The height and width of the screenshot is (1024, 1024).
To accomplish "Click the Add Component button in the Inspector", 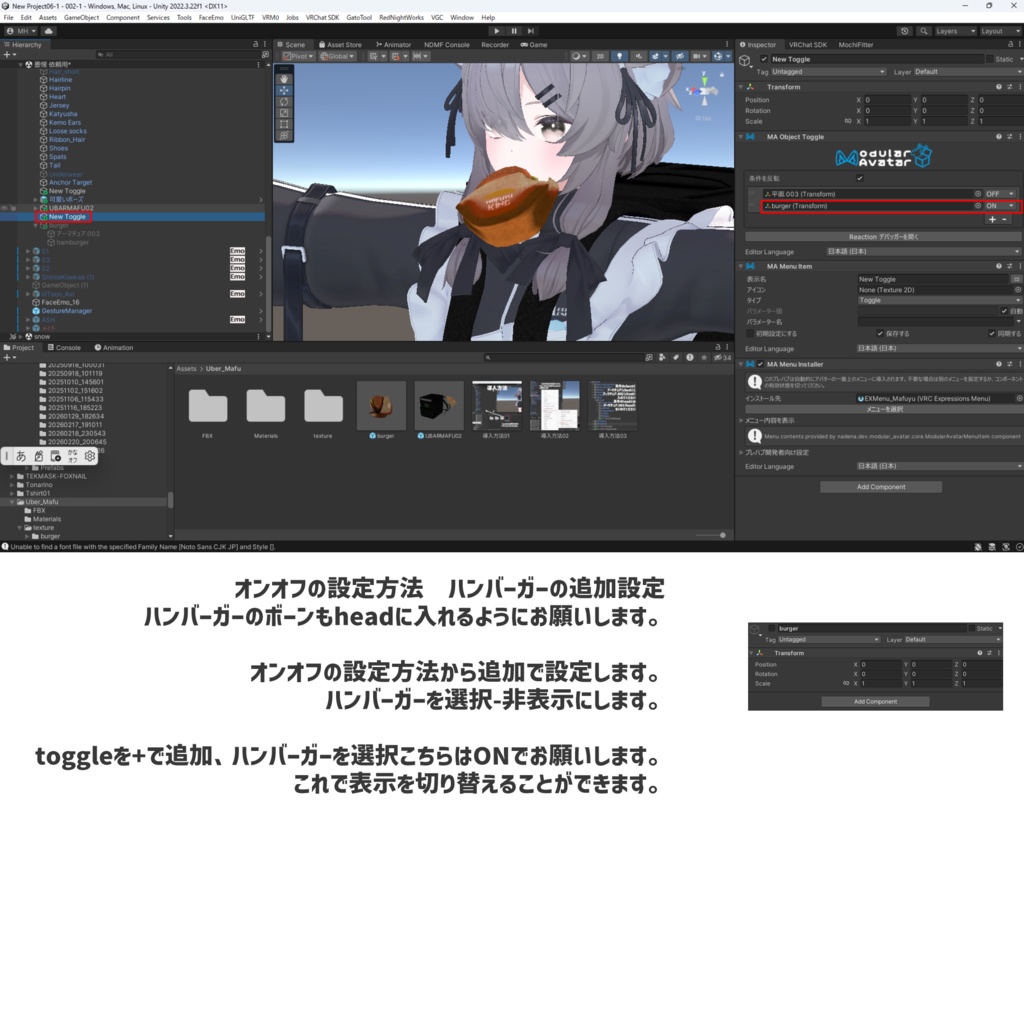I will point(880,485).
